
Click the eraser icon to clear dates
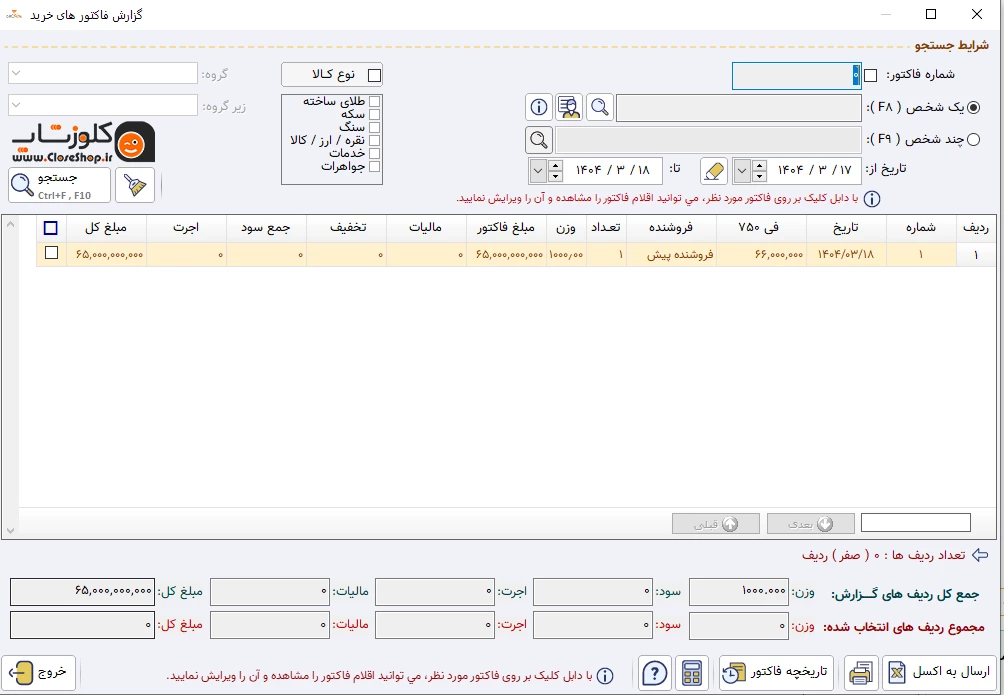pyautogui.click(x=713, y=171)
